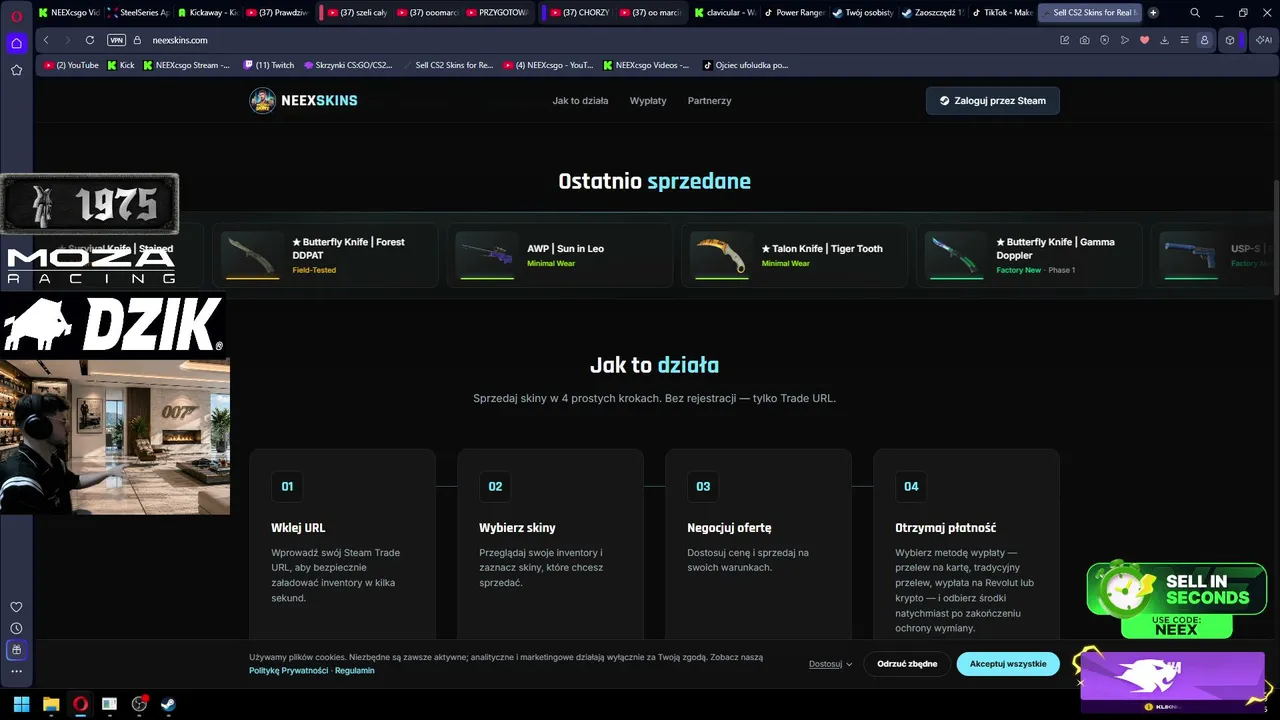Select the Butterfly Knife Gamma Doppler card
Image resolution: width=1280 pixels, height=720 pixels.
coord(1029,255)
